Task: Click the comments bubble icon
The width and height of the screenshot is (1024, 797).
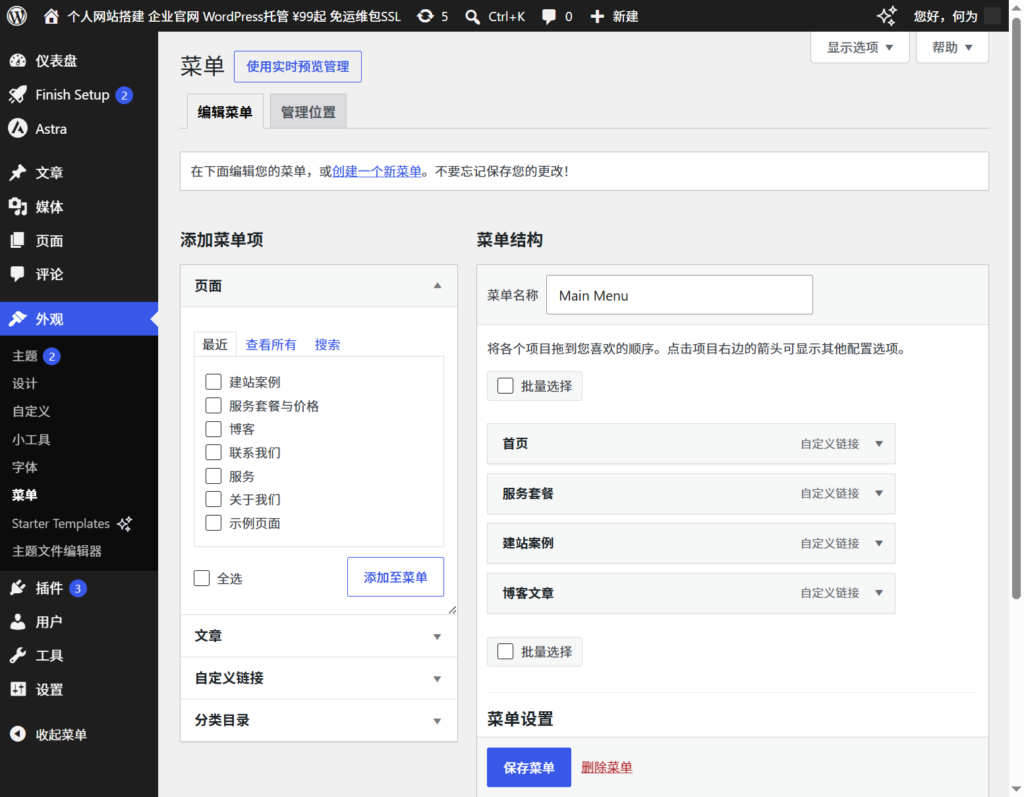Action: tap(549, 16)
